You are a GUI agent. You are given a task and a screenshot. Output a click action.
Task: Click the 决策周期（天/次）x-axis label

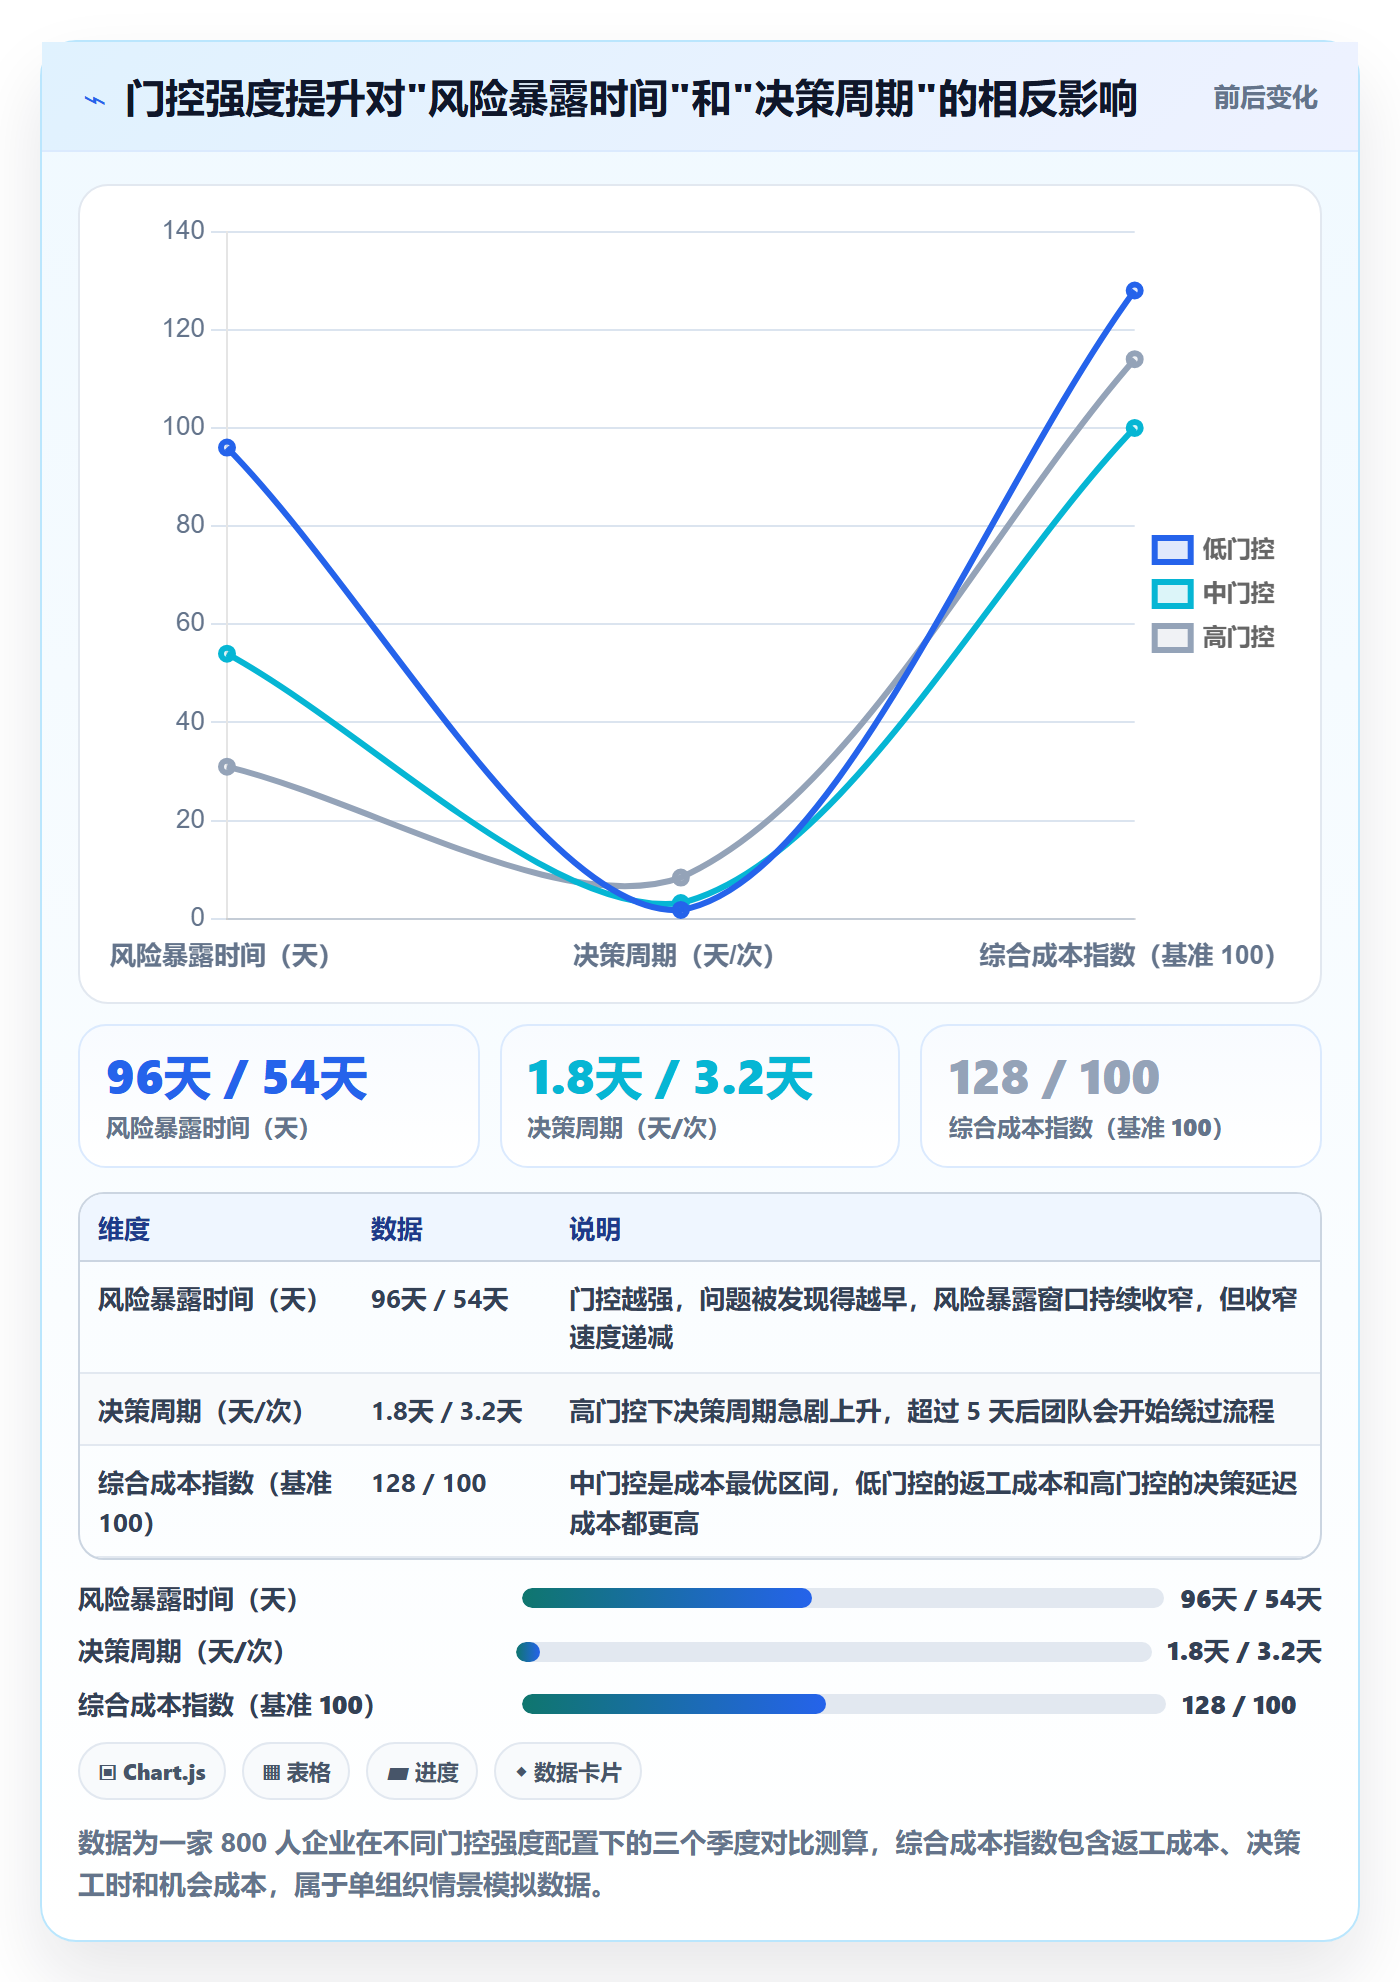tap(673, 955)
